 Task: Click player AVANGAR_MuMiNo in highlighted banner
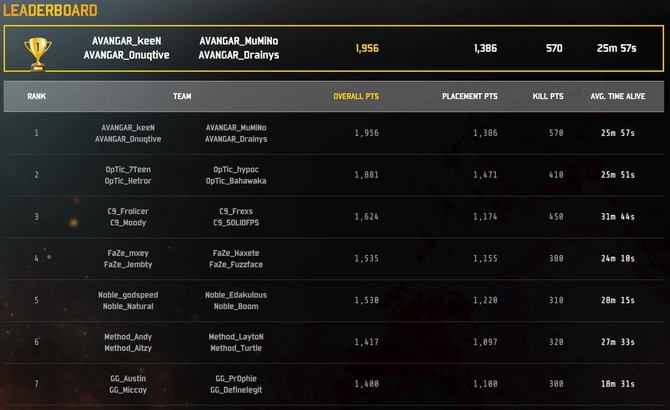239,41
